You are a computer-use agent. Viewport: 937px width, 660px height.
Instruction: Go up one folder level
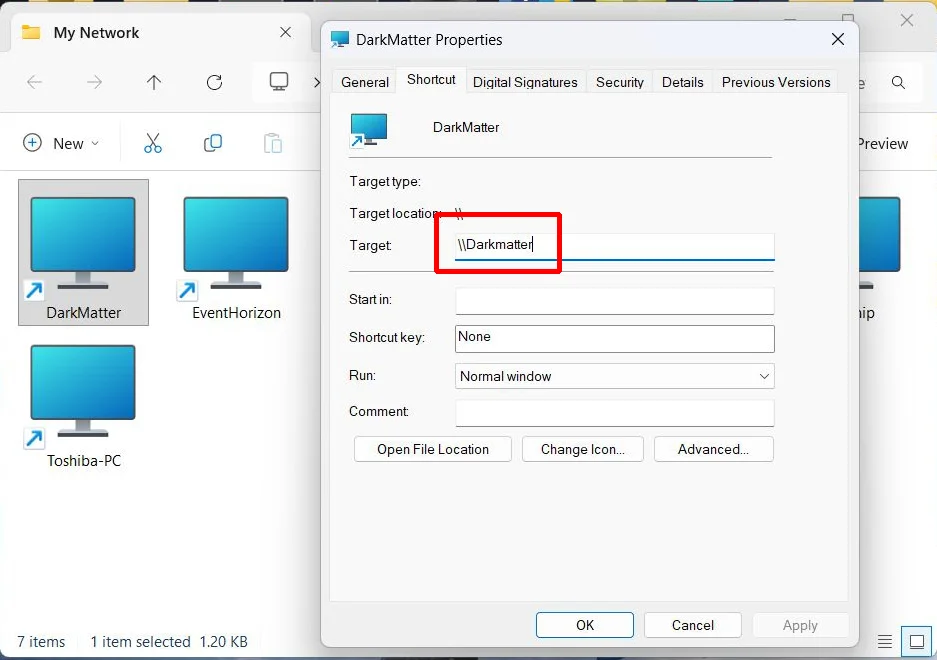[x=154, y=82]
